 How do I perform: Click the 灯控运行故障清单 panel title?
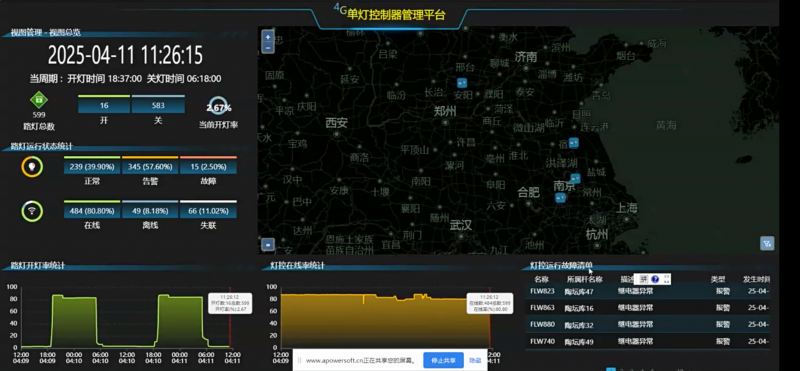pos(561,265)
